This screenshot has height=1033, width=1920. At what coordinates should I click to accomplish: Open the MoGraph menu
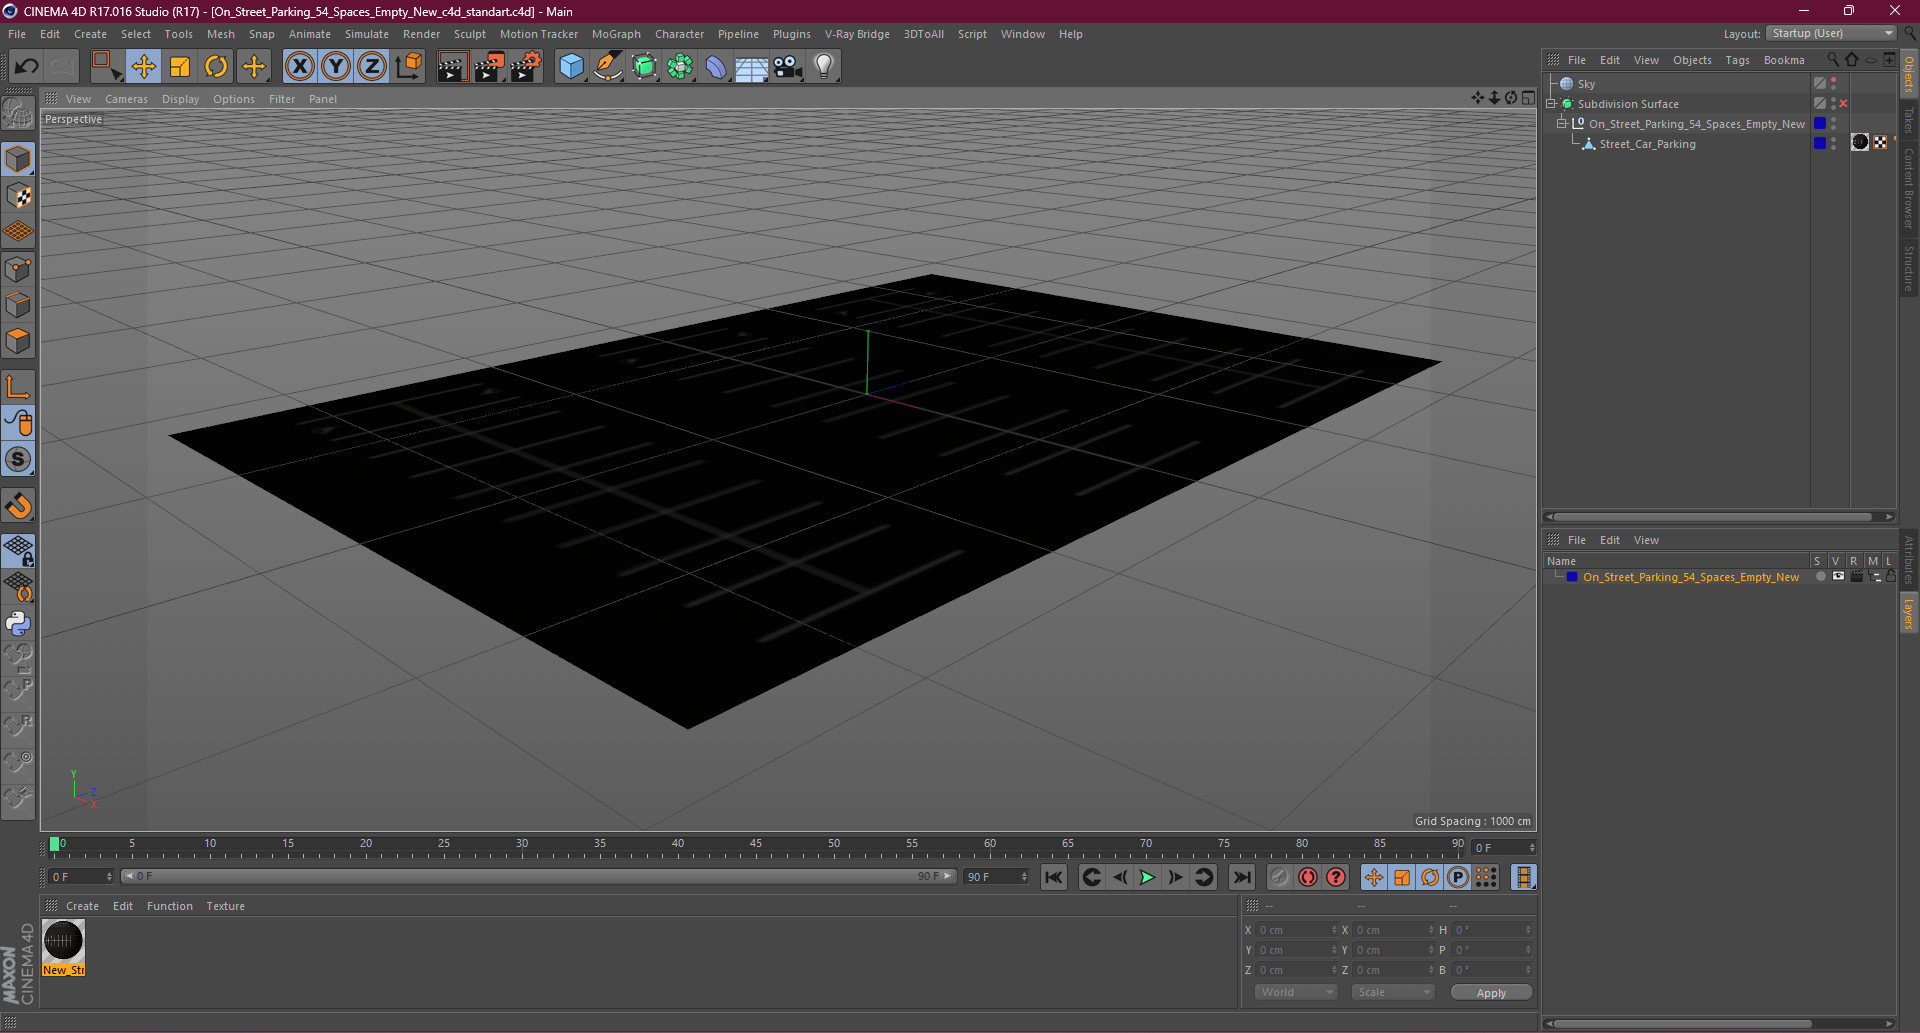pyautogui.click(x=616, y=34)
